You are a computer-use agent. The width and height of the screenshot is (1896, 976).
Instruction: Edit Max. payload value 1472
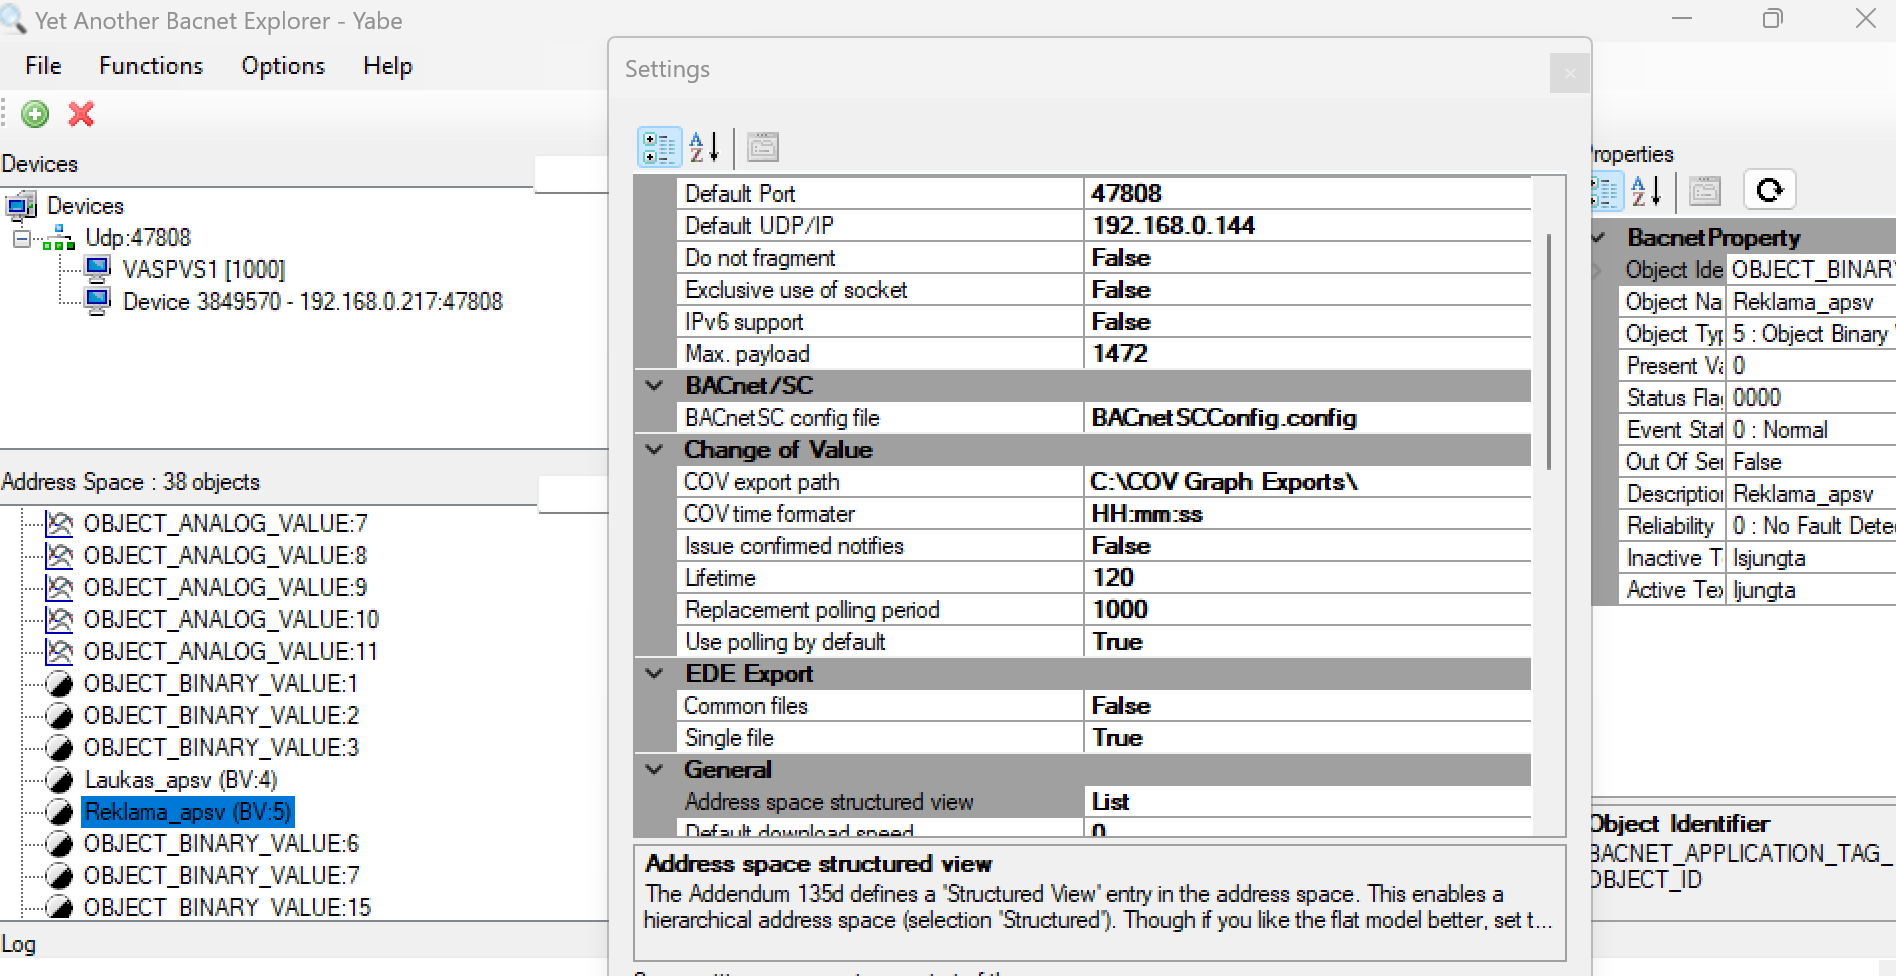coord(1307,354)
